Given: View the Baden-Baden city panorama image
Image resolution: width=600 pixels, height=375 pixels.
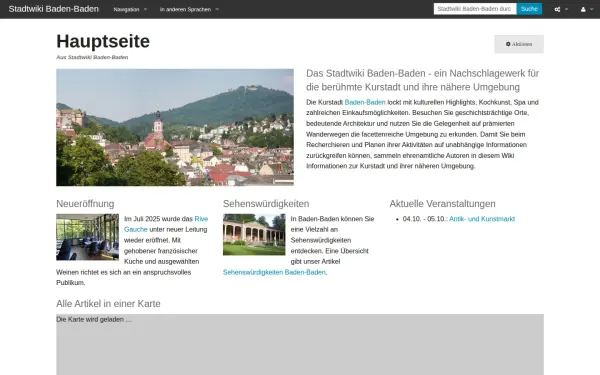Looking at the screenshot, I should pyautogui.click(x=175, y=127).
